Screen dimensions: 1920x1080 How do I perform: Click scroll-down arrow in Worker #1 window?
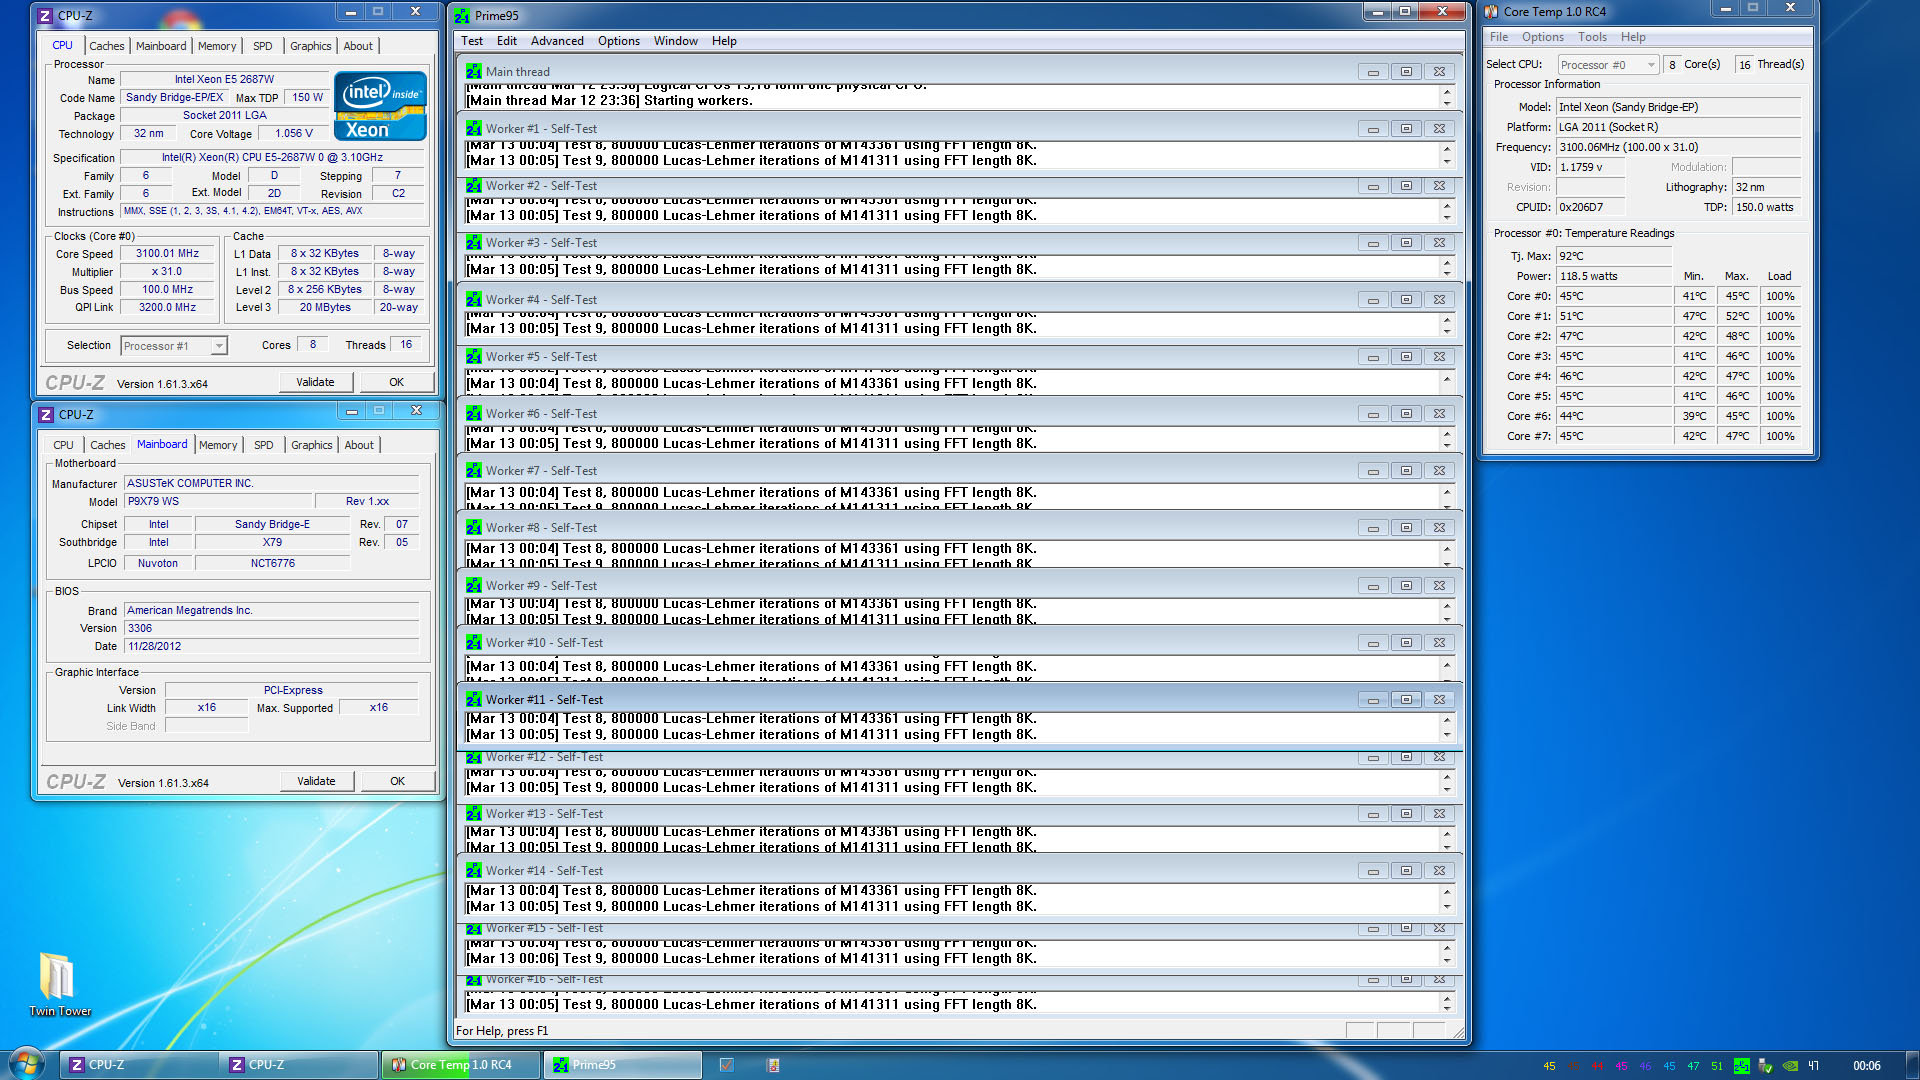[x=1447, y=162]
